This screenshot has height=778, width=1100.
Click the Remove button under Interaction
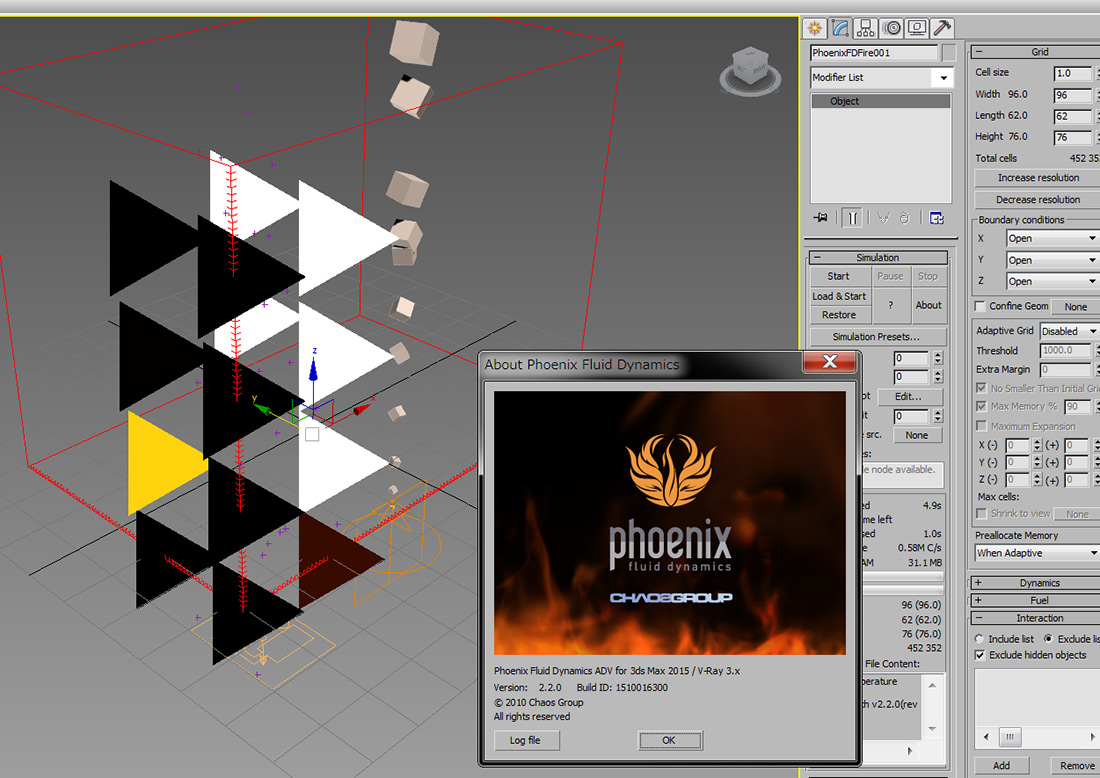click(x=1077, y=765)
